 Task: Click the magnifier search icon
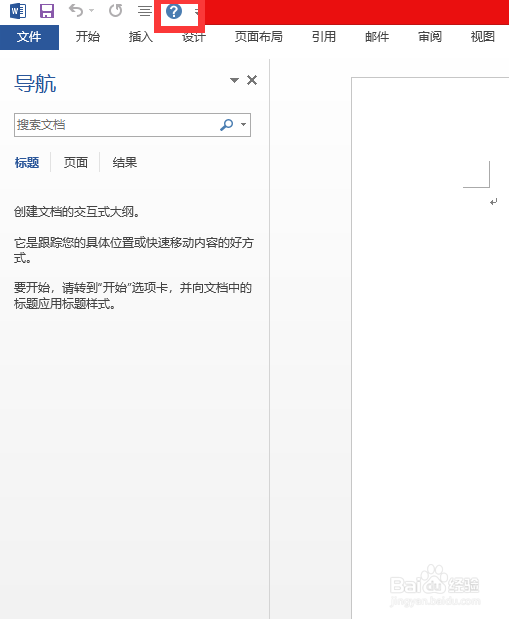pos(227,125)
